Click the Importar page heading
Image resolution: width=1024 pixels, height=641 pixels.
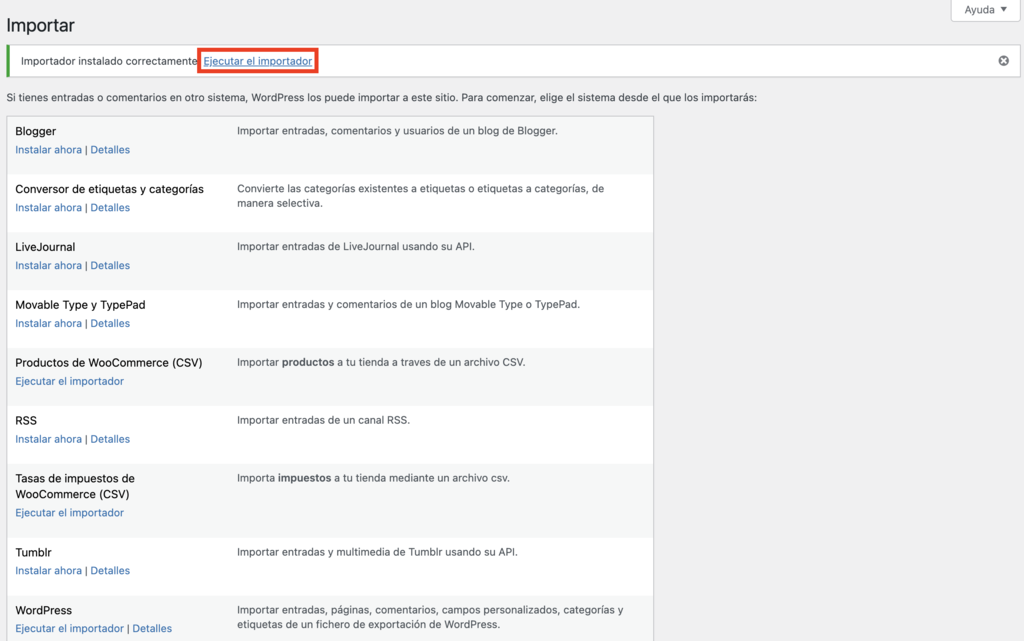pos(40,25)
